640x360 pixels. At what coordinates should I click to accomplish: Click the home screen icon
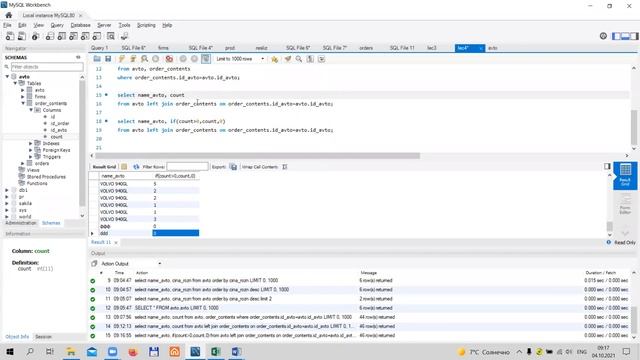[x=9, y=15]
